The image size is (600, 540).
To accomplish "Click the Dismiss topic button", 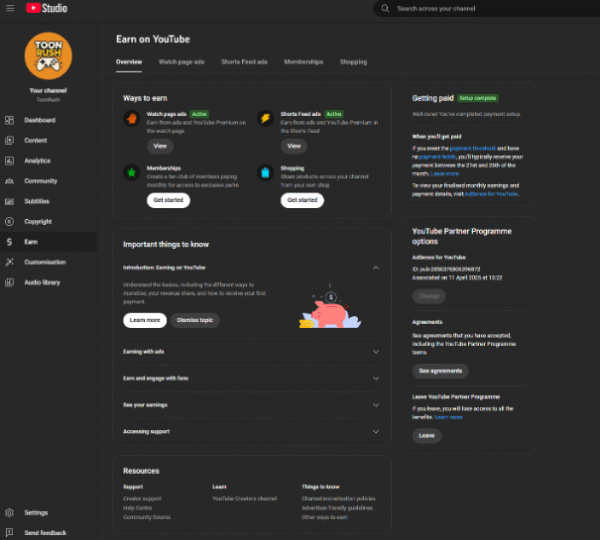I will pos(195,320).
